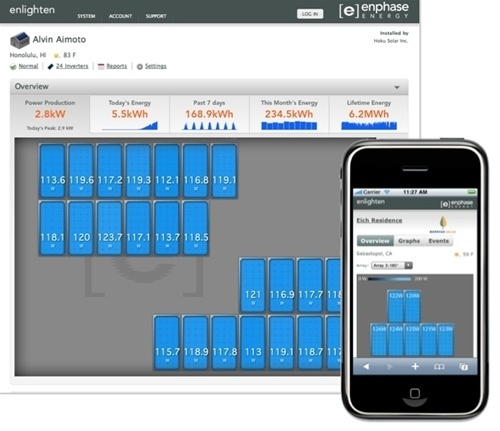This screenshot has height=431, width=500.
Task: Click the Reports calendar icon
Action: [101, 67]
